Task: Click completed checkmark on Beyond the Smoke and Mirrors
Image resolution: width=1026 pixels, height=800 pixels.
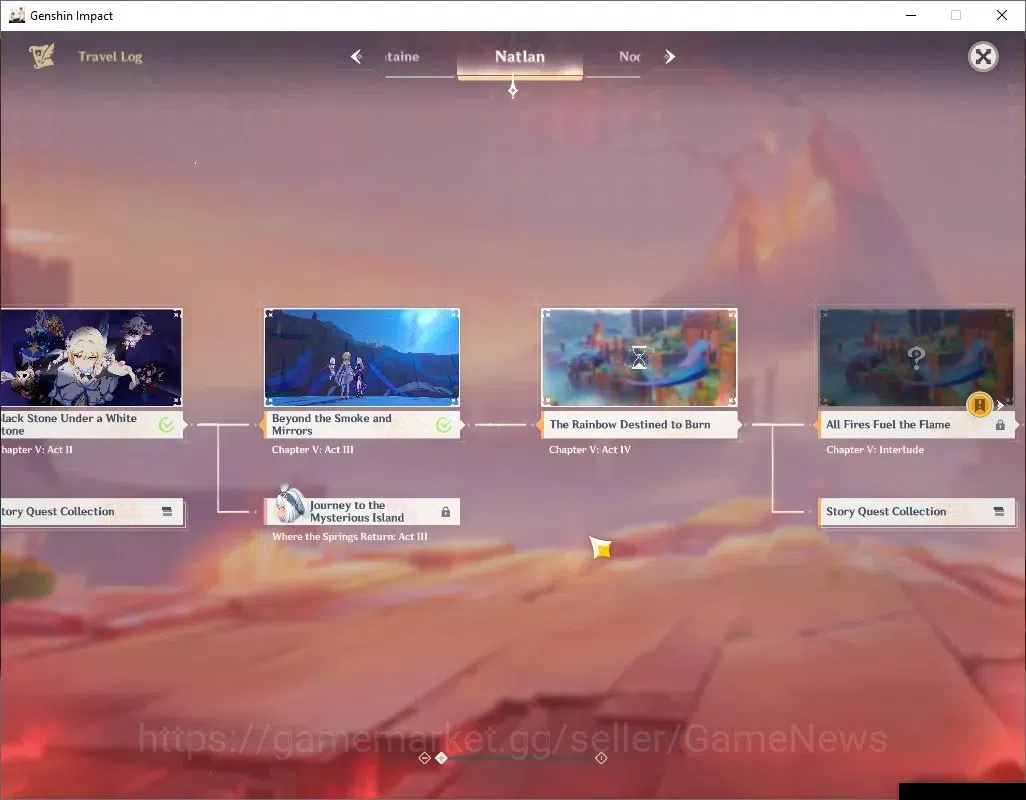Action: pos(444,425)
